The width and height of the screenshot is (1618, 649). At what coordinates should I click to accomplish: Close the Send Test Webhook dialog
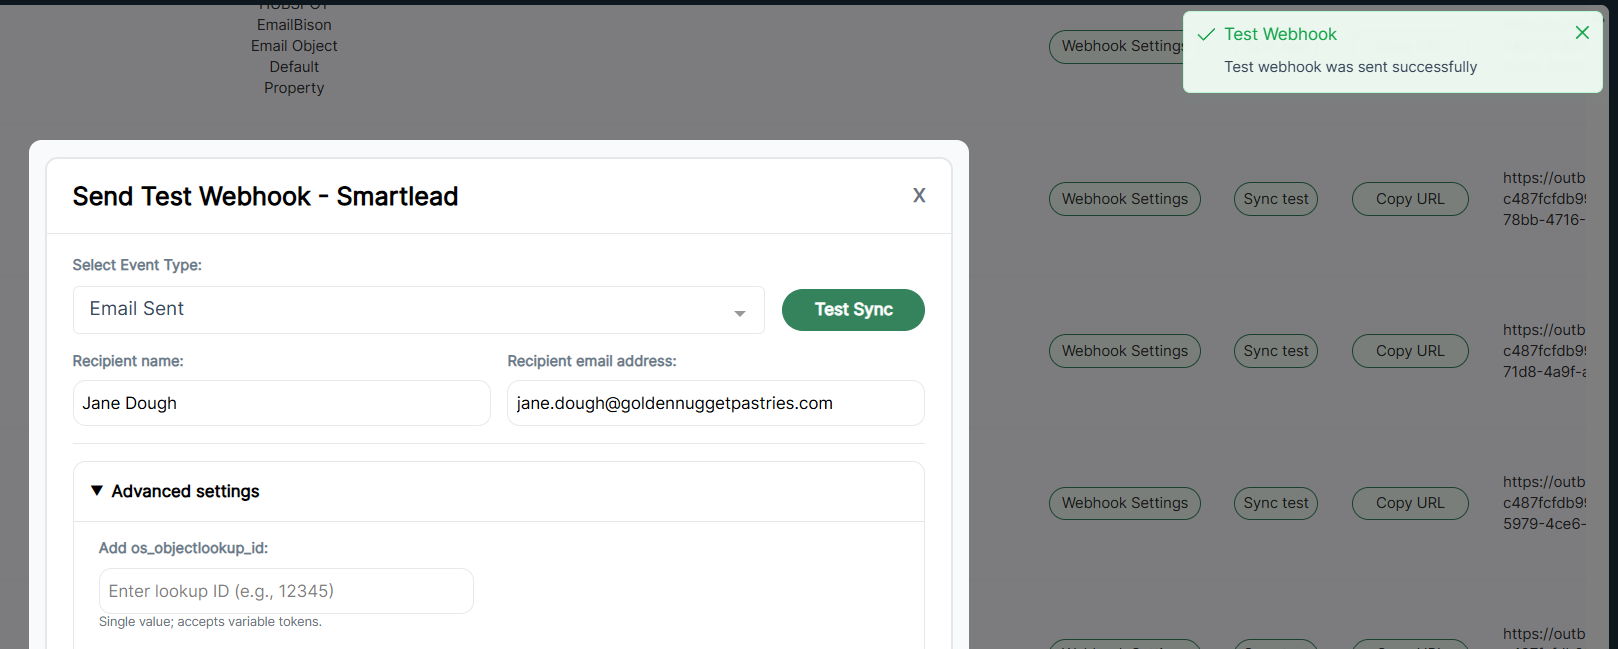(x=919, y=196)
